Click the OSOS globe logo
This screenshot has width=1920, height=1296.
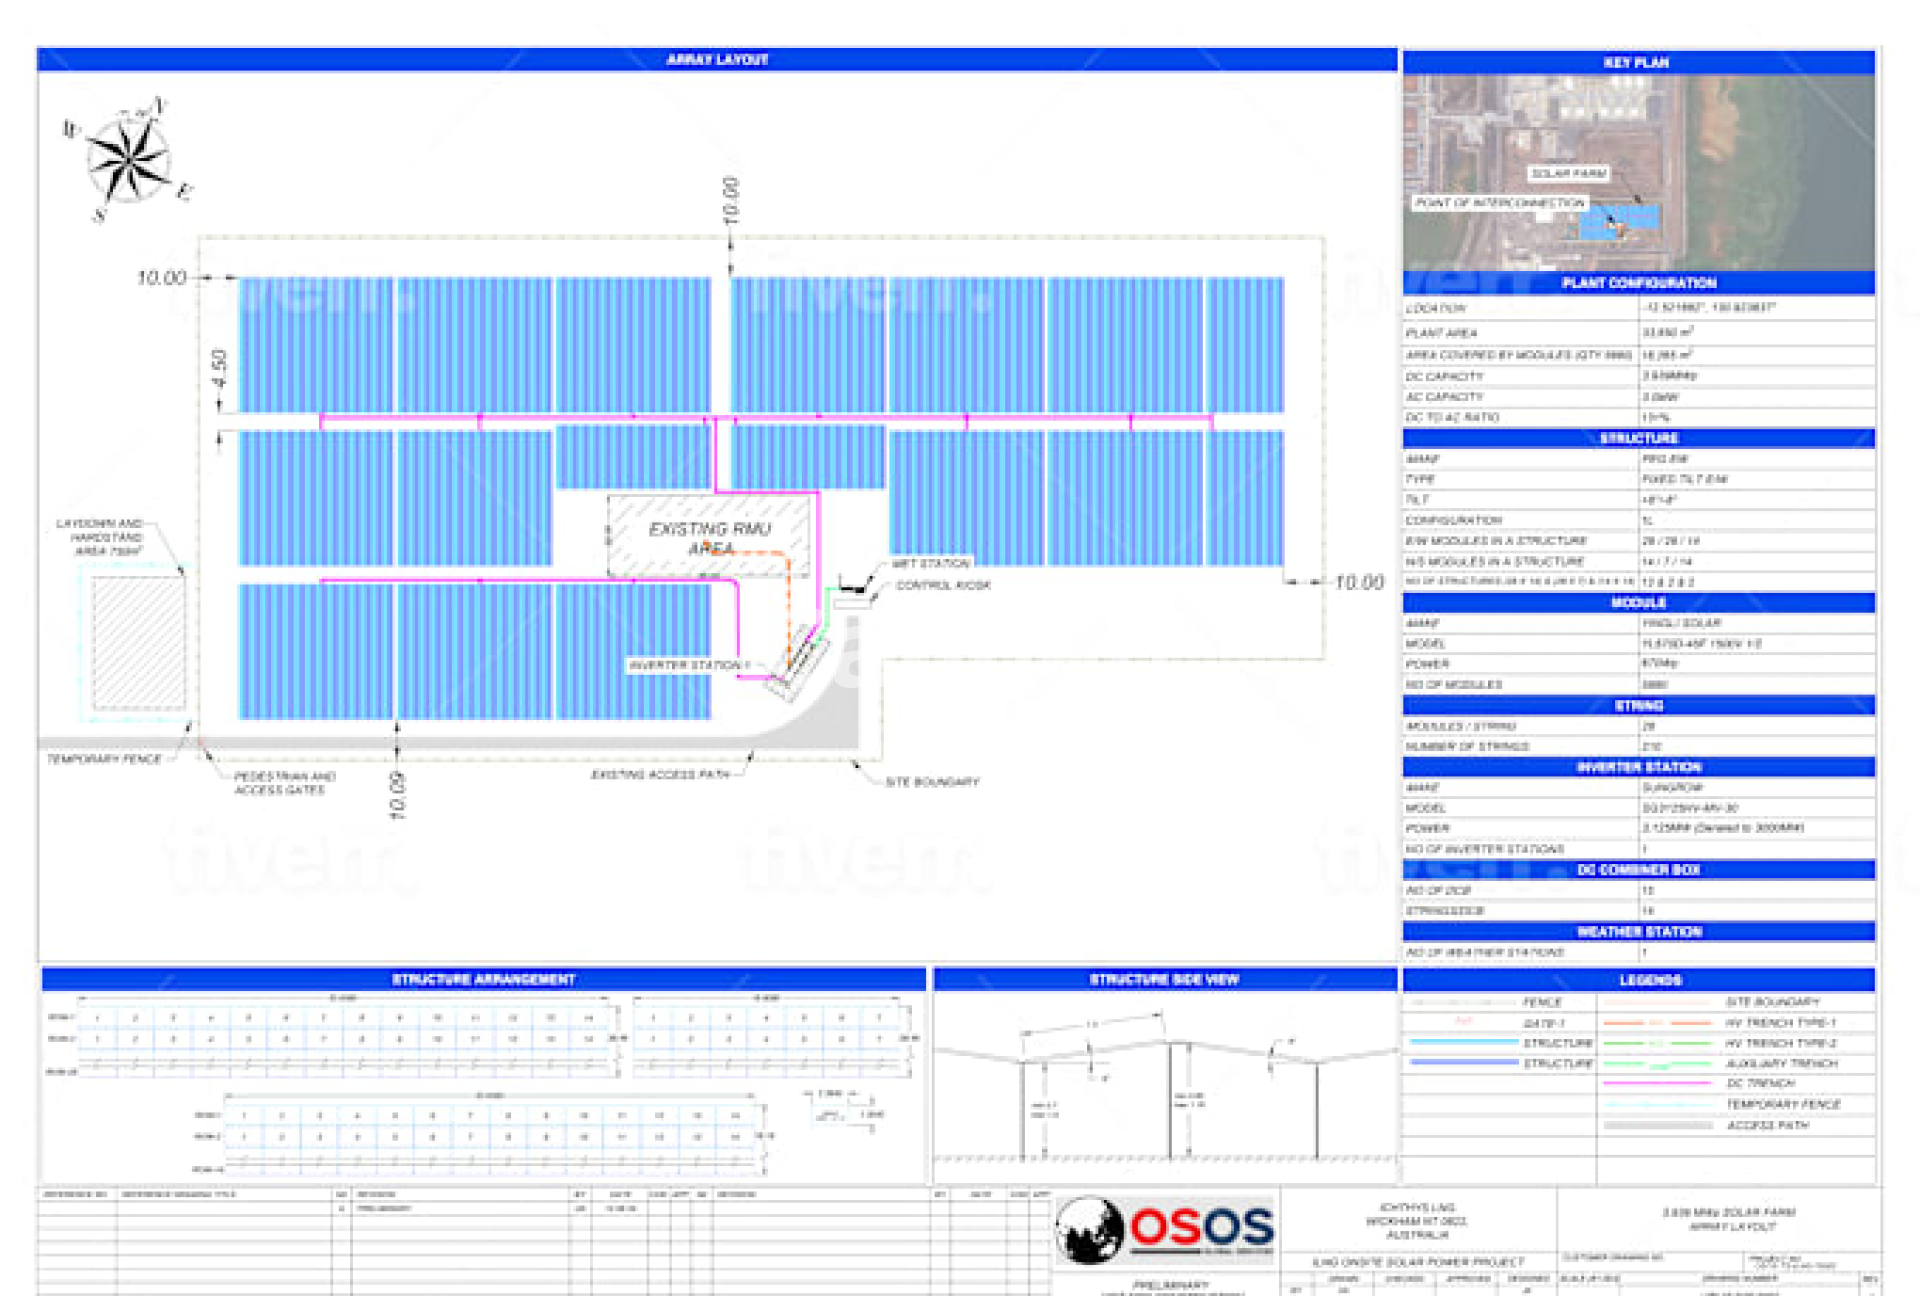point(1092,1228)
